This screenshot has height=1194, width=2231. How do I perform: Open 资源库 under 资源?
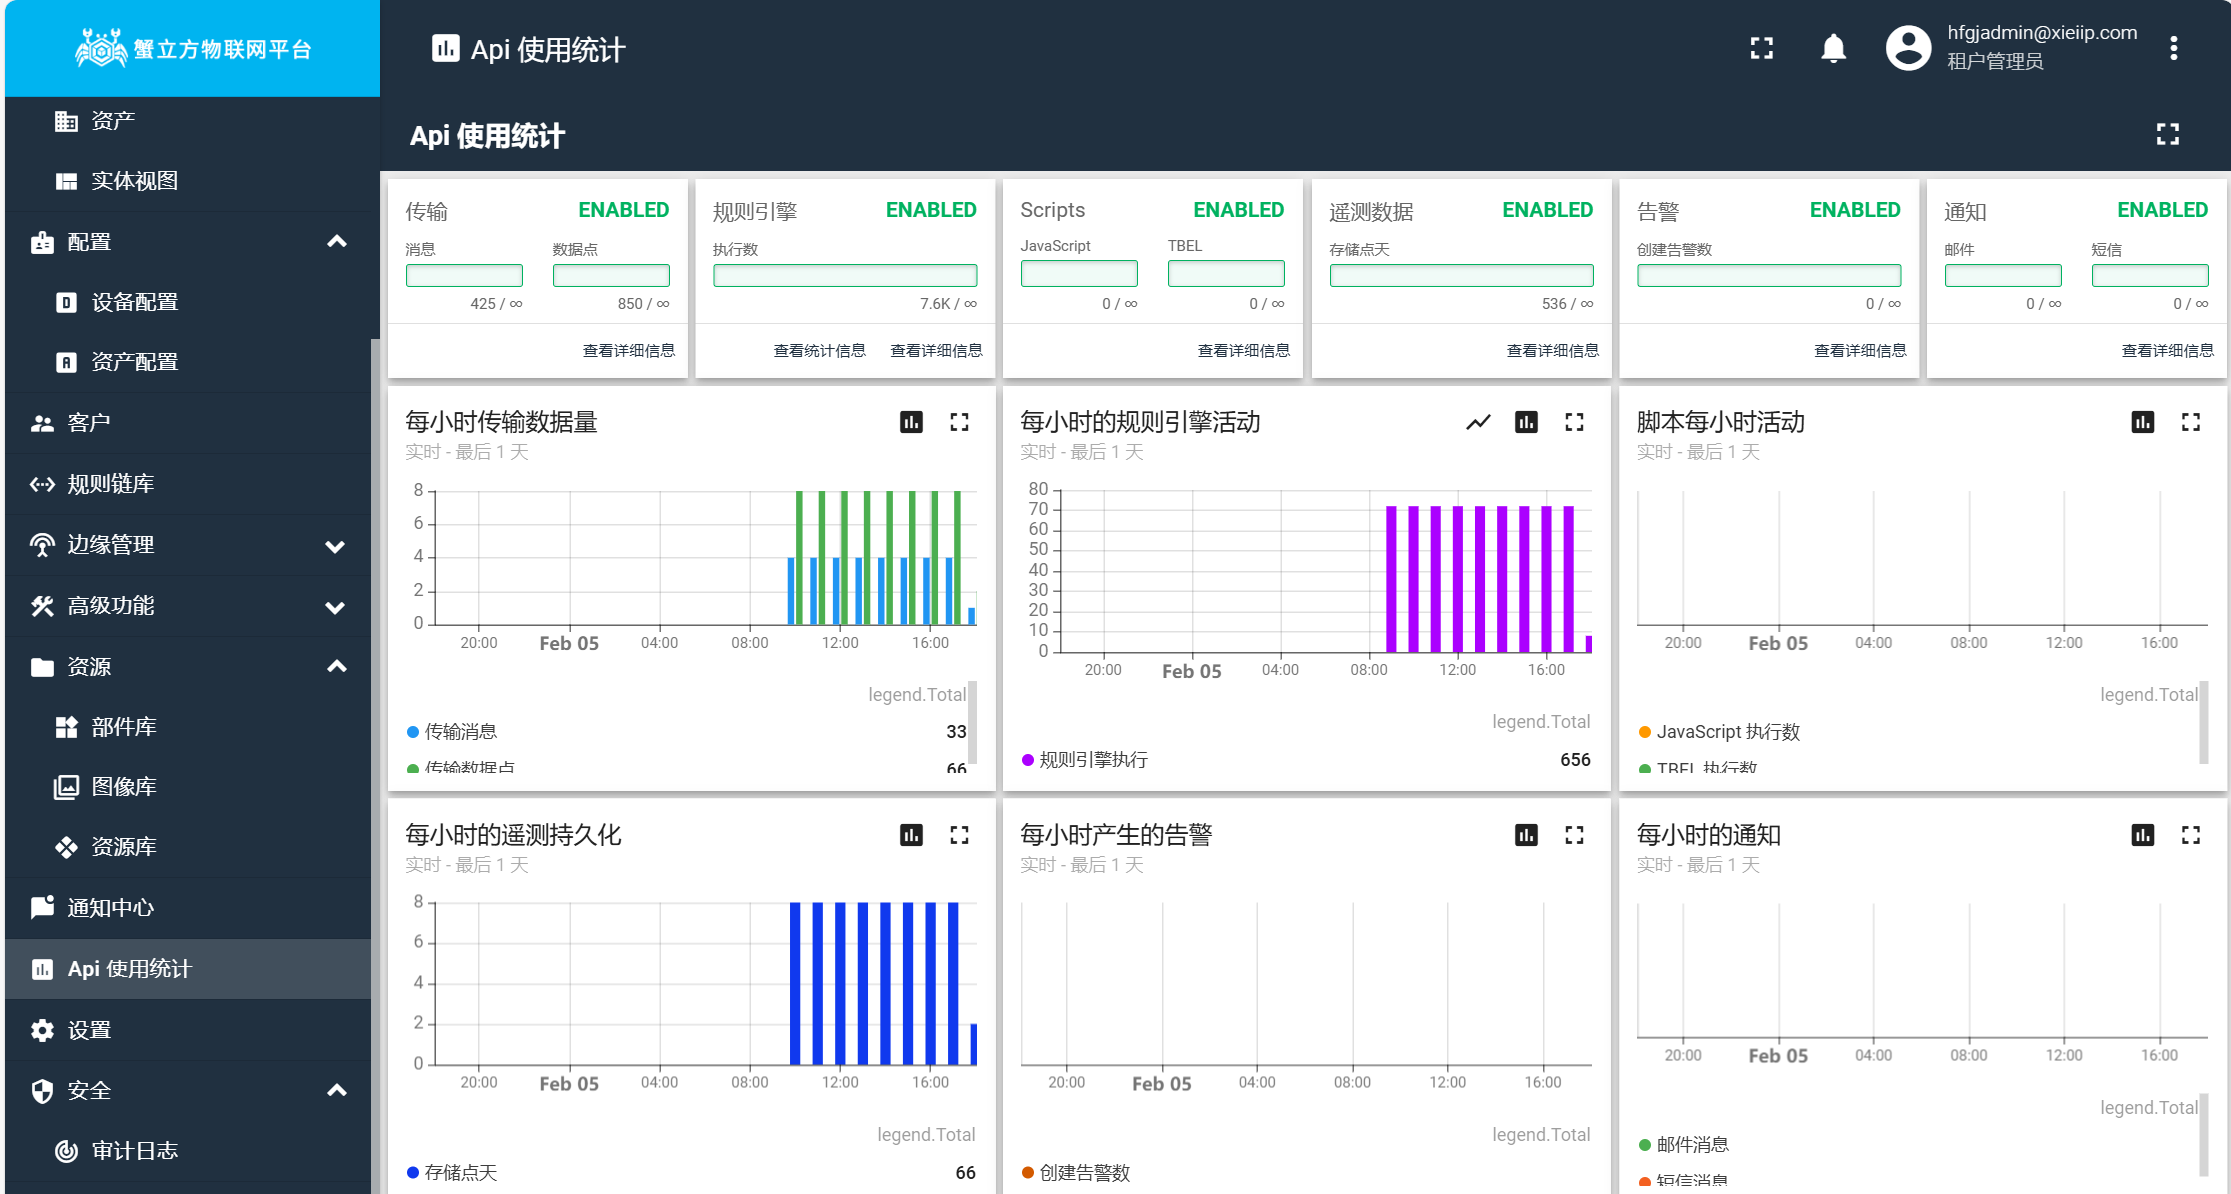[x=188, y=847]
